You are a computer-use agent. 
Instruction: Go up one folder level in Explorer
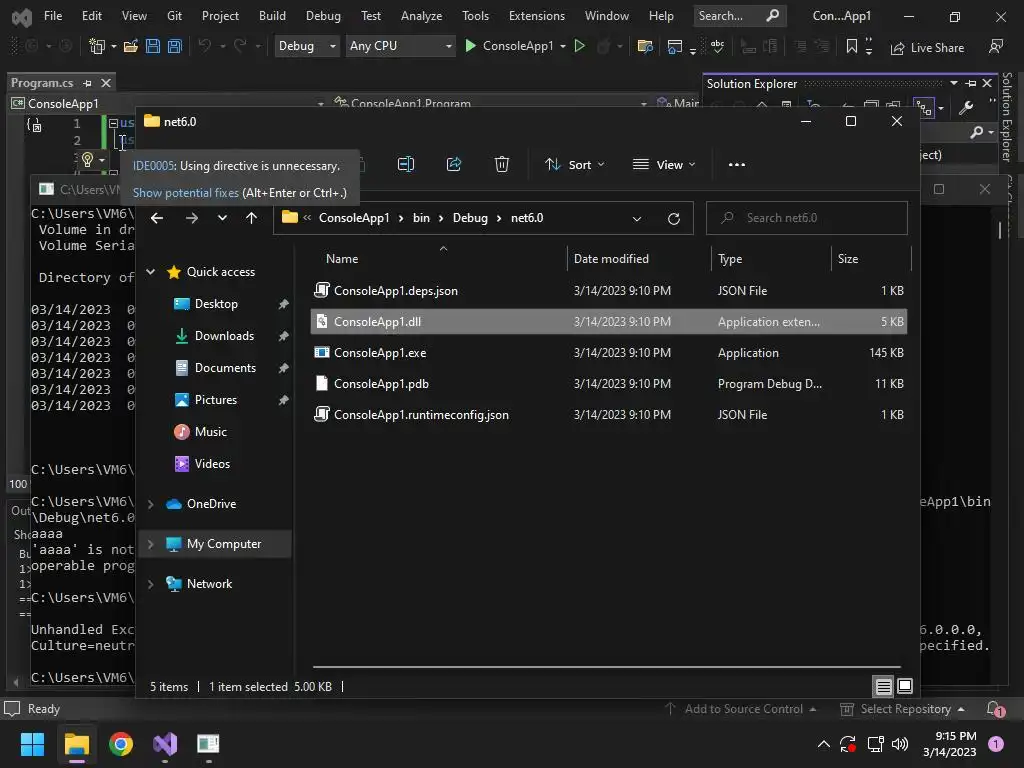point(251,218)
